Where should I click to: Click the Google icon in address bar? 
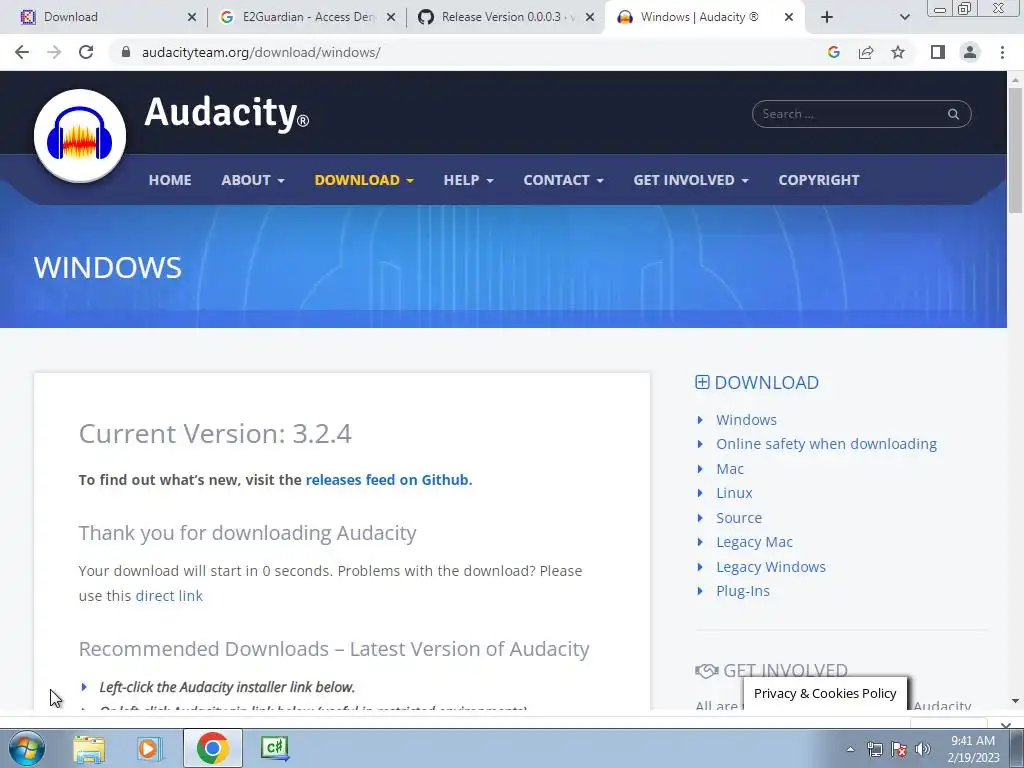click(834, 52)
